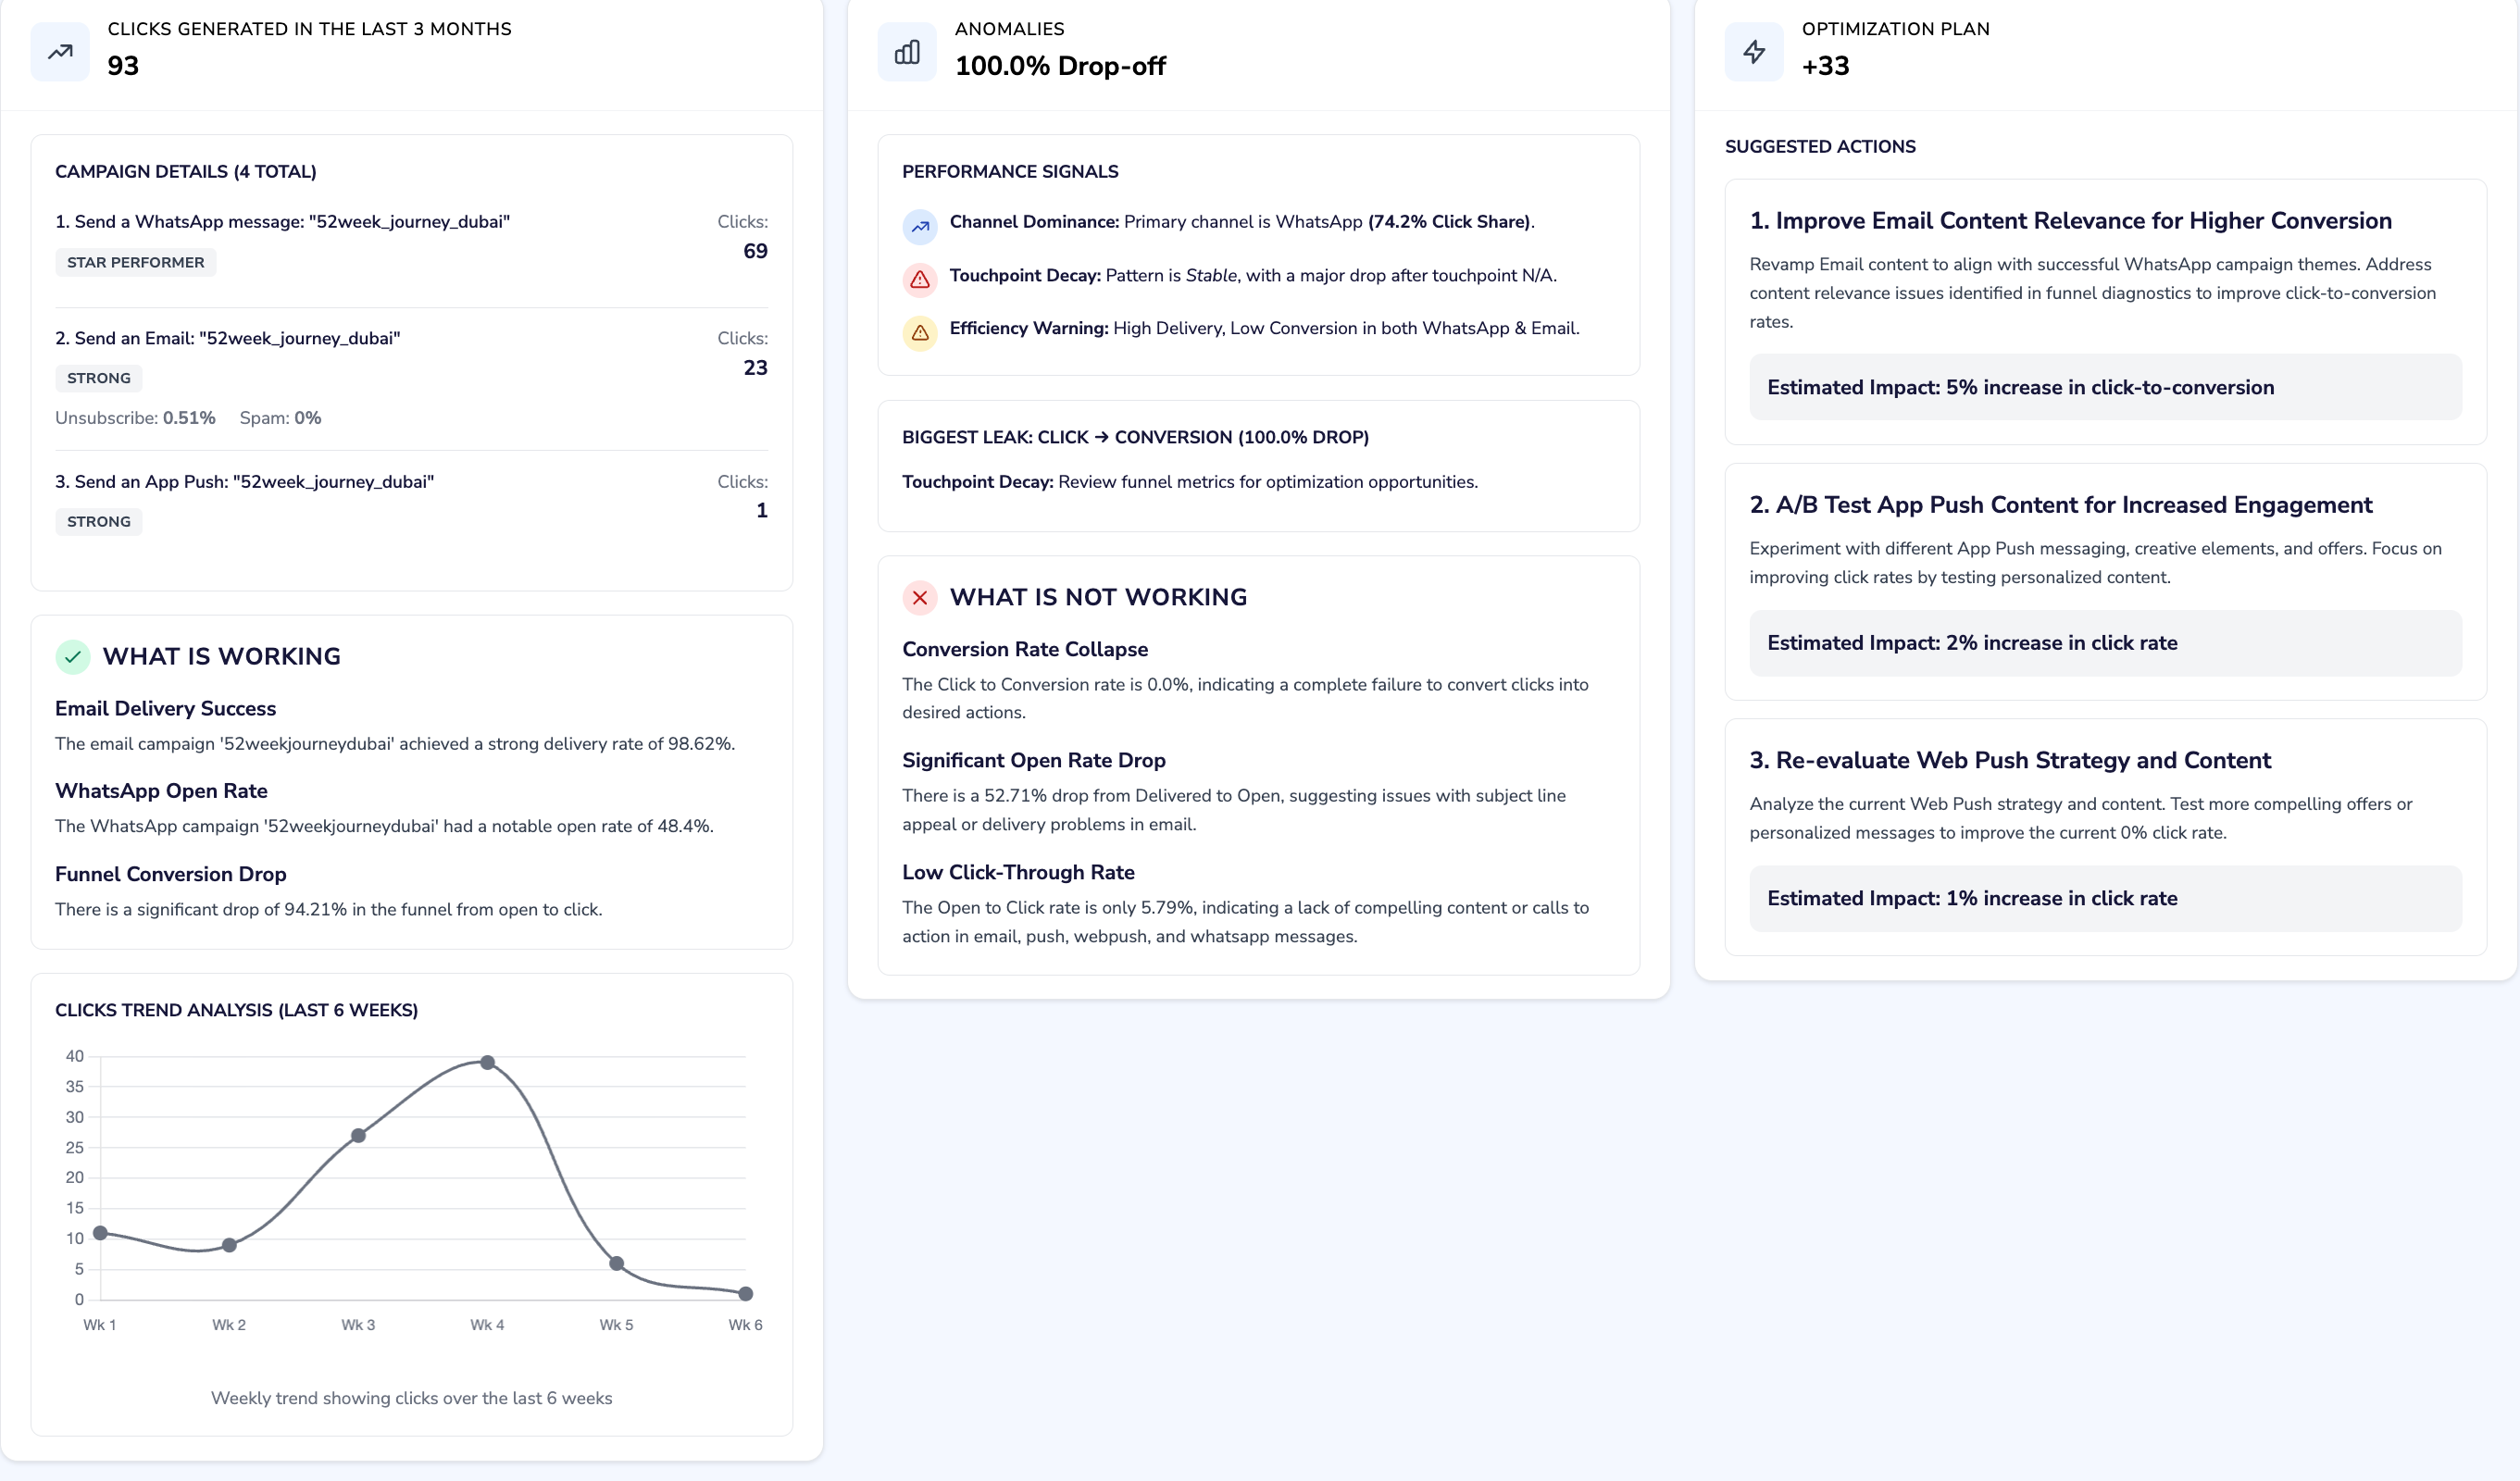Click the CAMPAIGN DETAILS (4 TOTAL) header
The width and height of the screenshot is (2520, 1481).
(185, 171)
